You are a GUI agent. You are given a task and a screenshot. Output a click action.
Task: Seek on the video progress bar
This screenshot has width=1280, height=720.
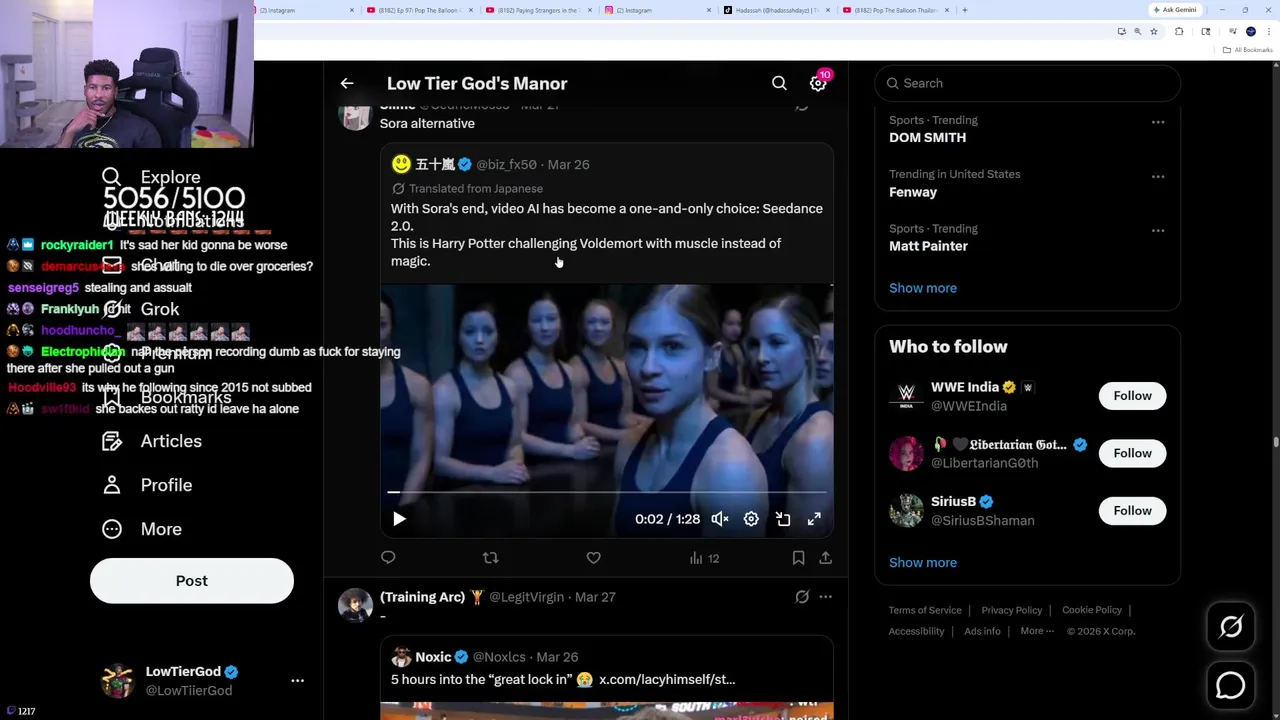pyautogui.click(x=607, y=492)
